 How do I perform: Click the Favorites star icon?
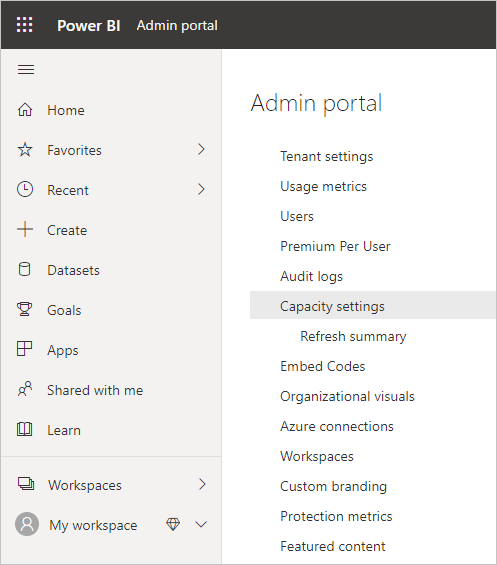pyautogui.click(x=25, y=150)
